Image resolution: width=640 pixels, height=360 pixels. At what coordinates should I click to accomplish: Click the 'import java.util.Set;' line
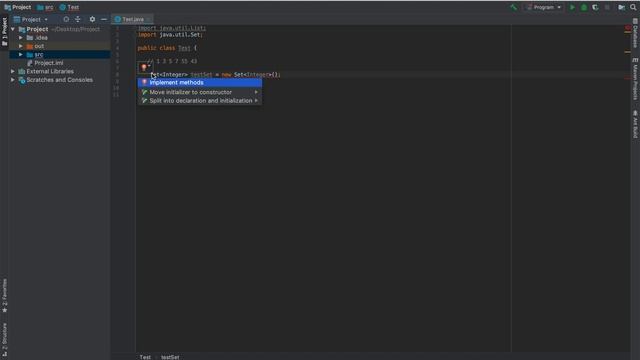pos(170,35)
